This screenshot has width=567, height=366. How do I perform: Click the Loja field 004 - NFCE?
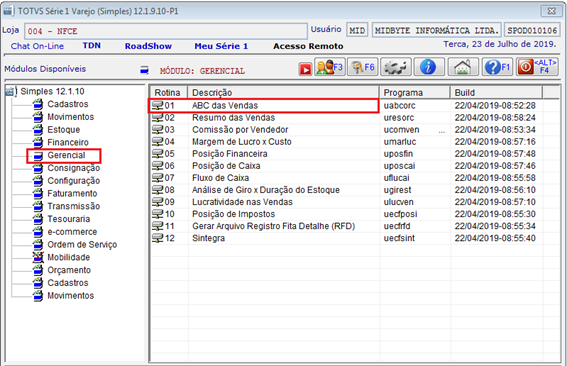coord(166,31)
